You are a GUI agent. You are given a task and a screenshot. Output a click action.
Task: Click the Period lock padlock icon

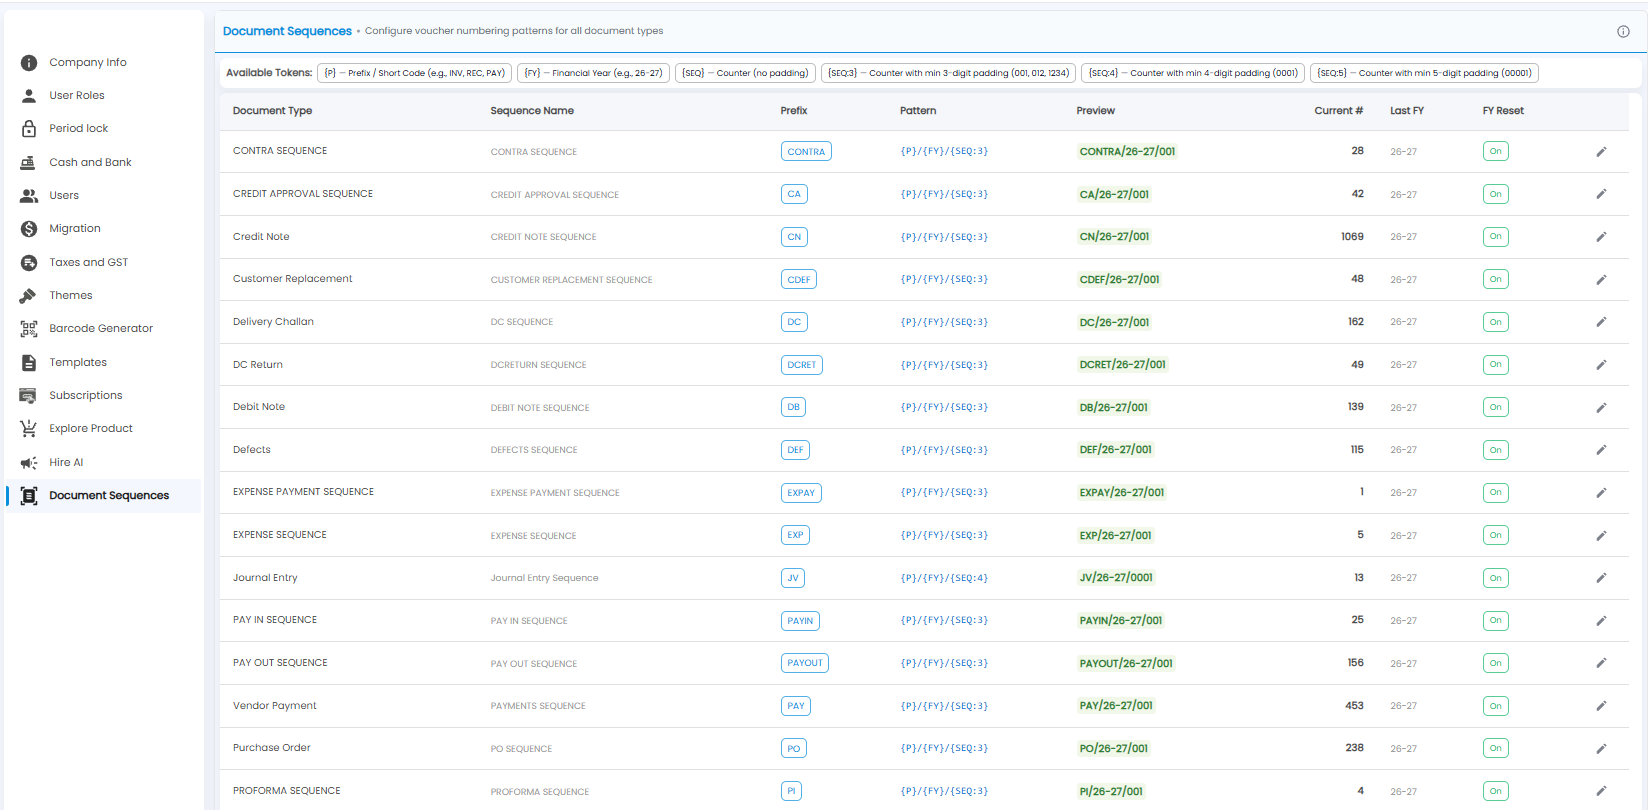click(29, 128)
